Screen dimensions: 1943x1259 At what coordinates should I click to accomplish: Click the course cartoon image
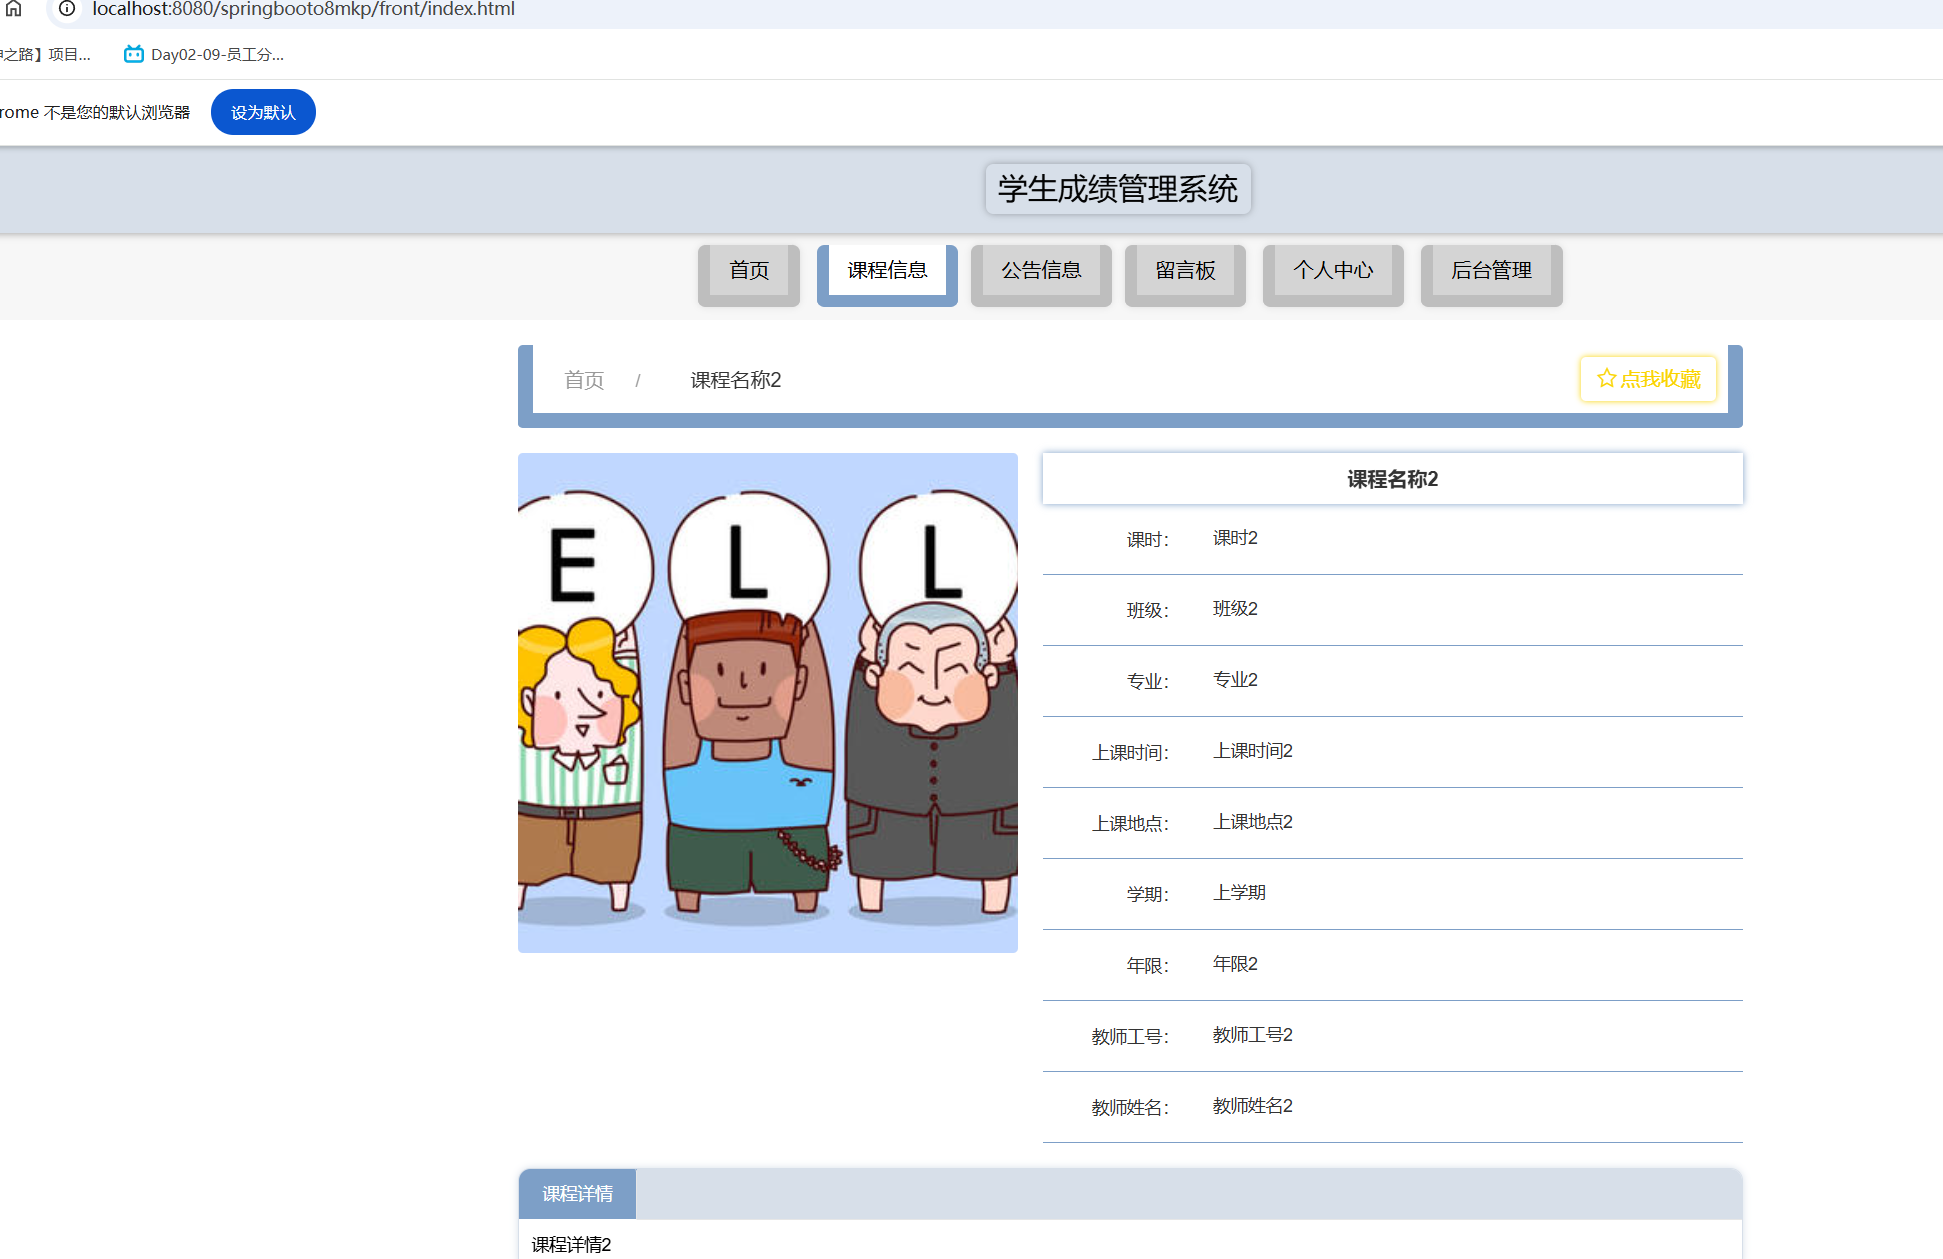coord(768,702)
